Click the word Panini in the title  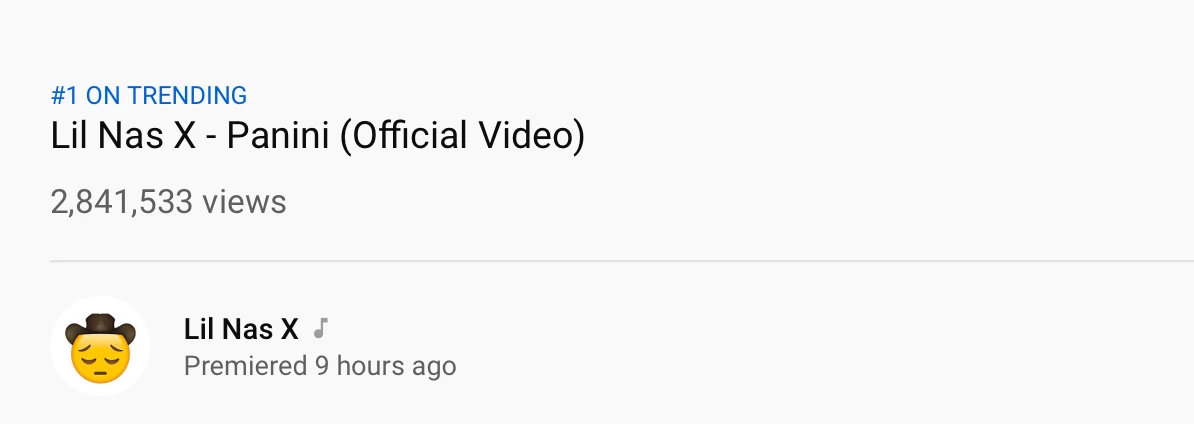pos(277,136)
